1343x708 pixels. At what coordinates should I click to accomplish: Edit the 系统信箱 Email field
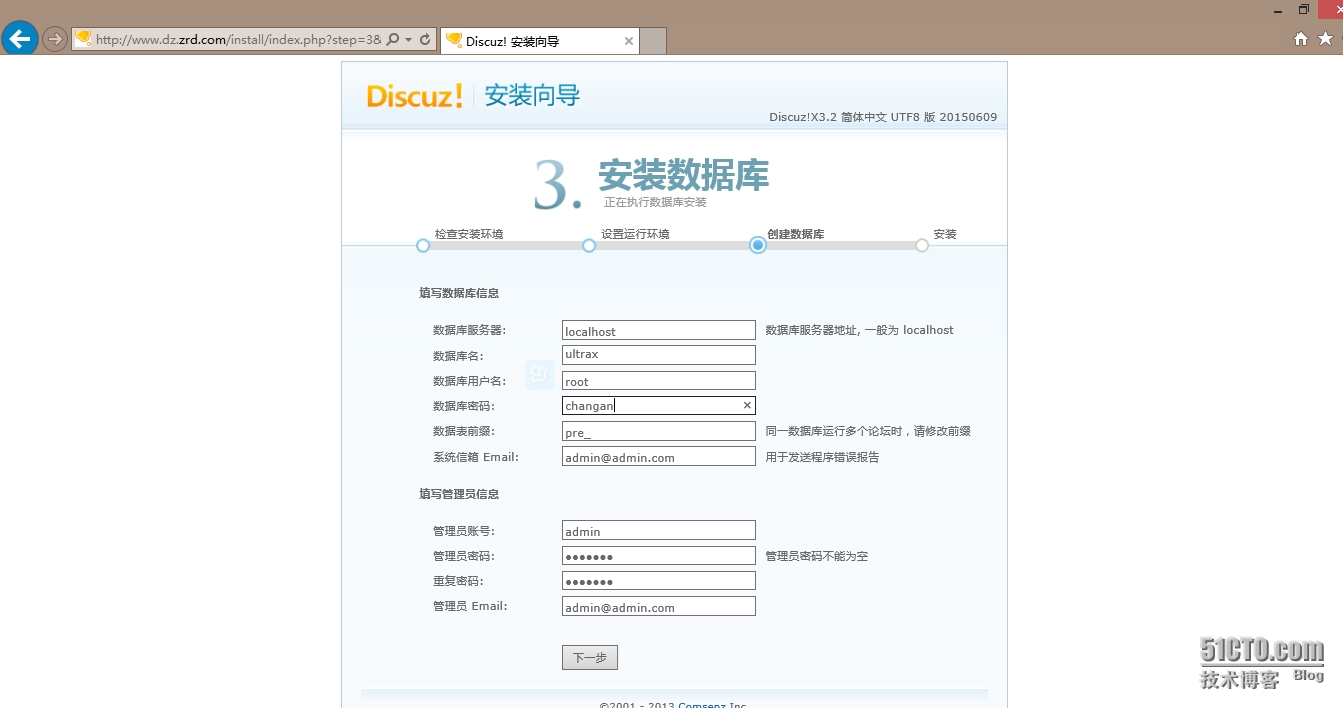coord(659,456)
